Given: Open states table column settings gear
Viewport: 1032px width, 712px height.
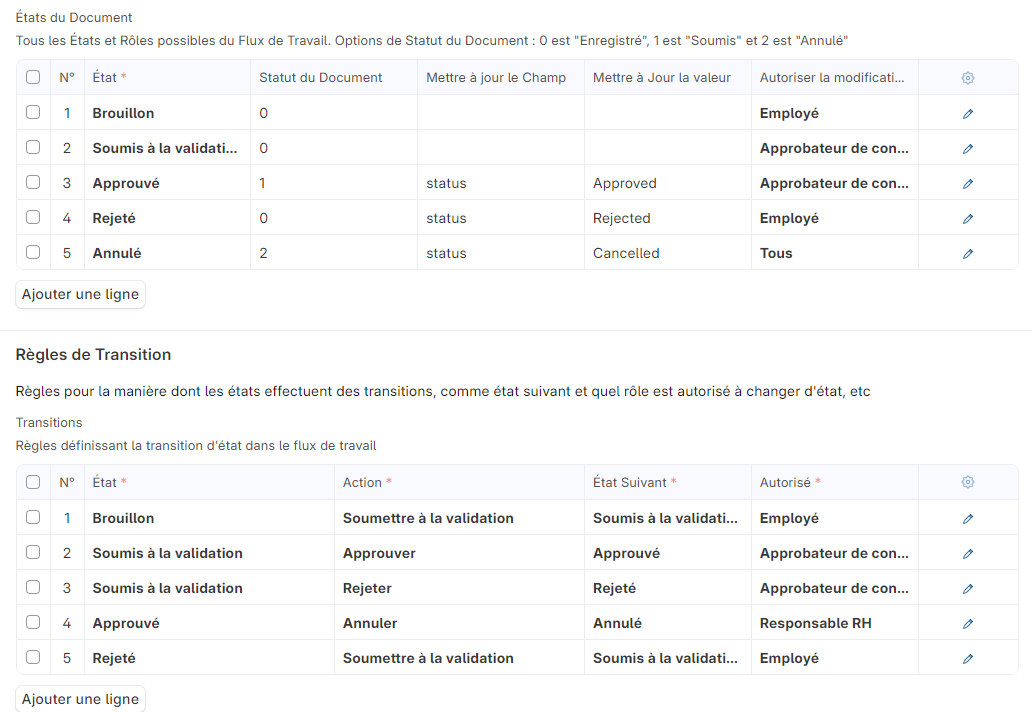Looking at the screenshot, I should coord(967,78).
